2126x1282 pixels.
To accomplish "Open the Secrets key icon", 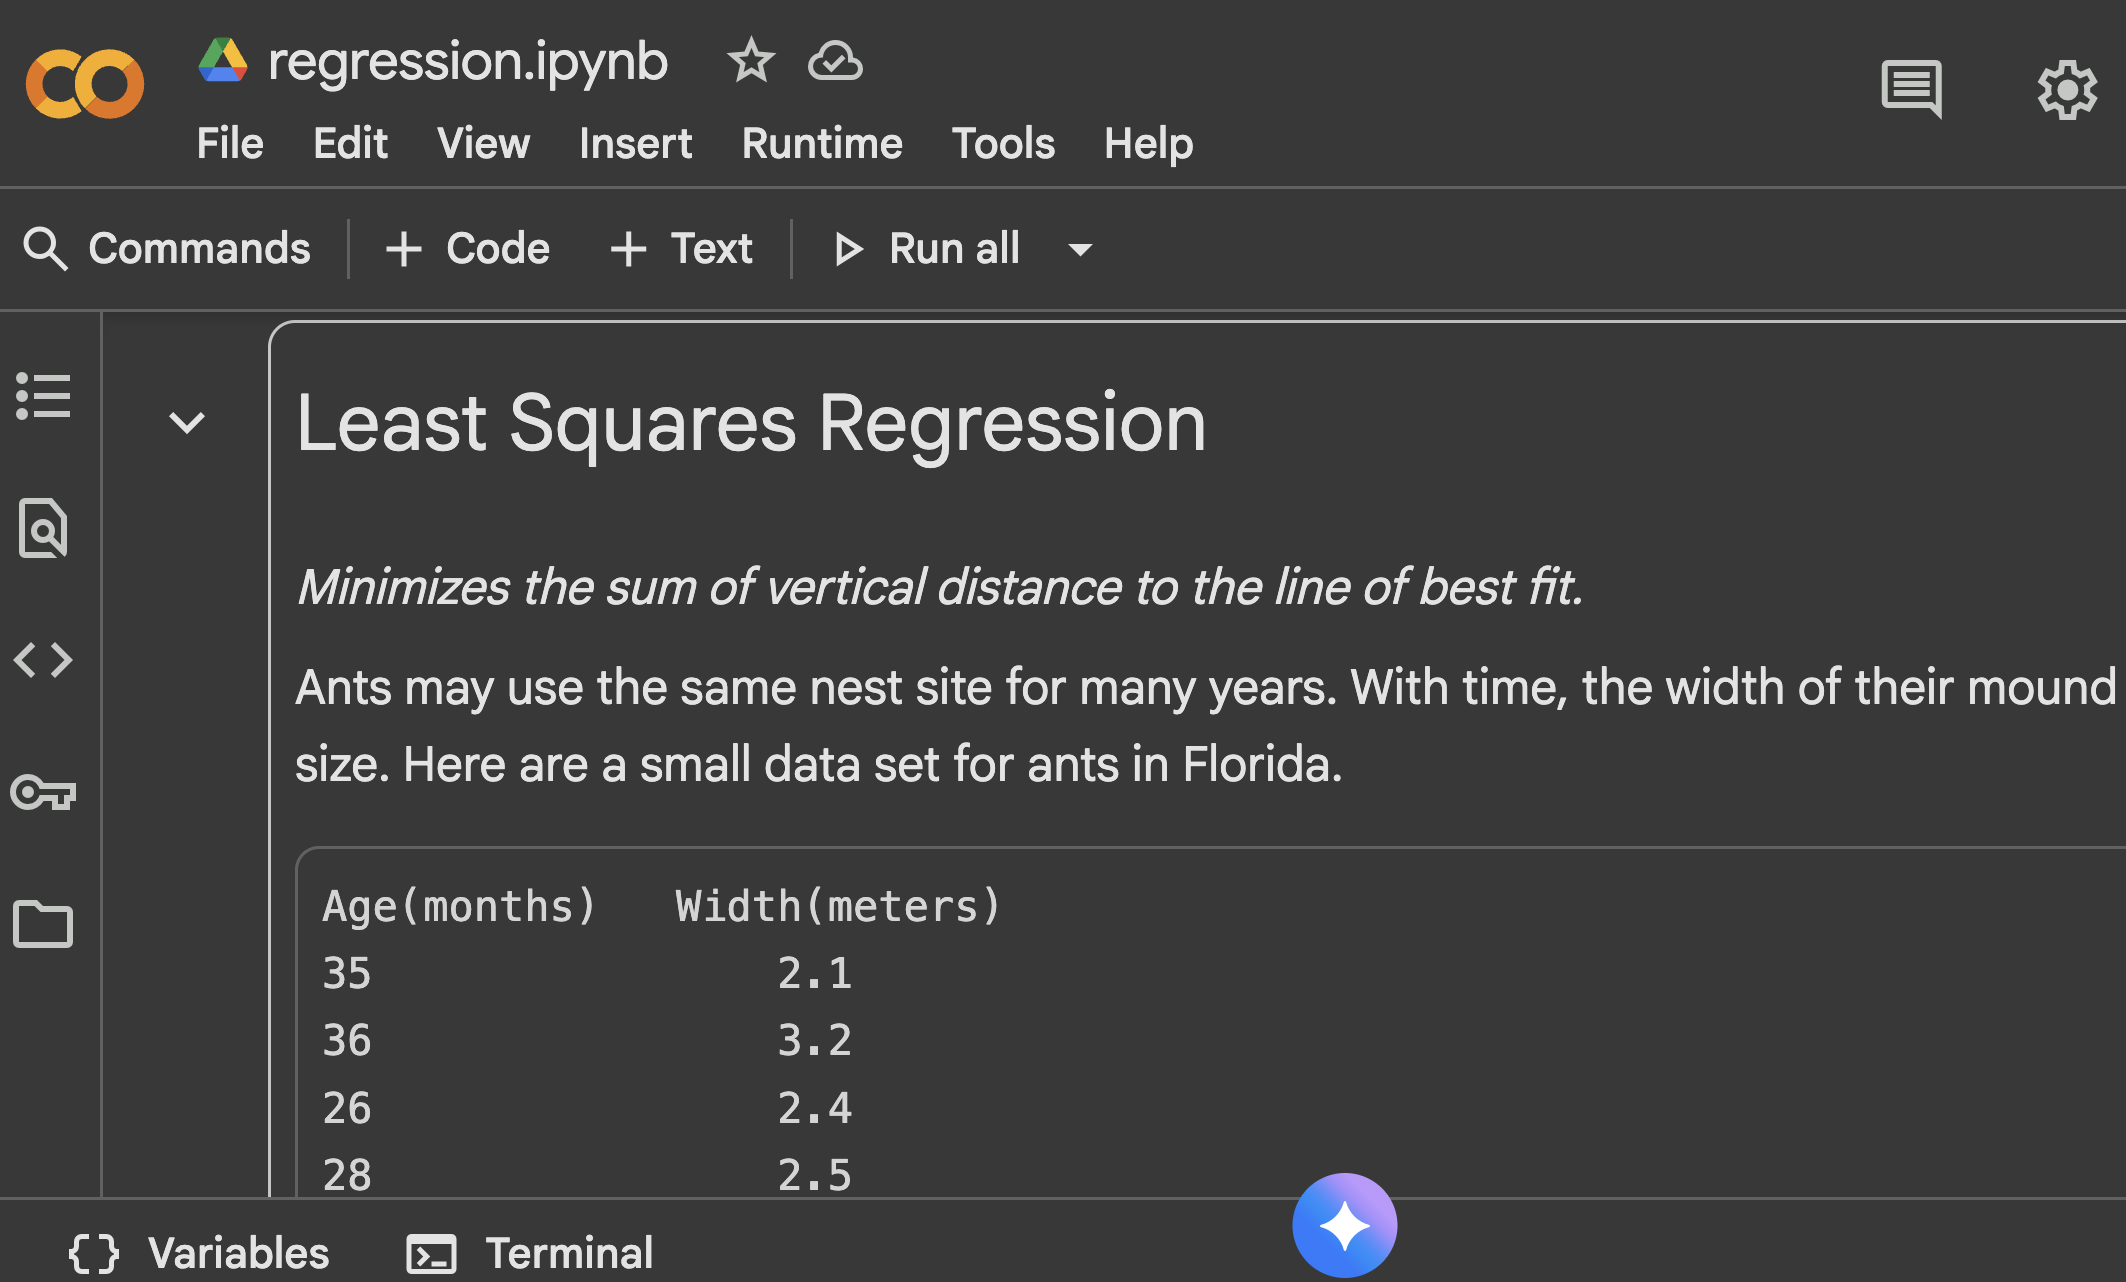I will pyautogui.click(x=43, y=793).
